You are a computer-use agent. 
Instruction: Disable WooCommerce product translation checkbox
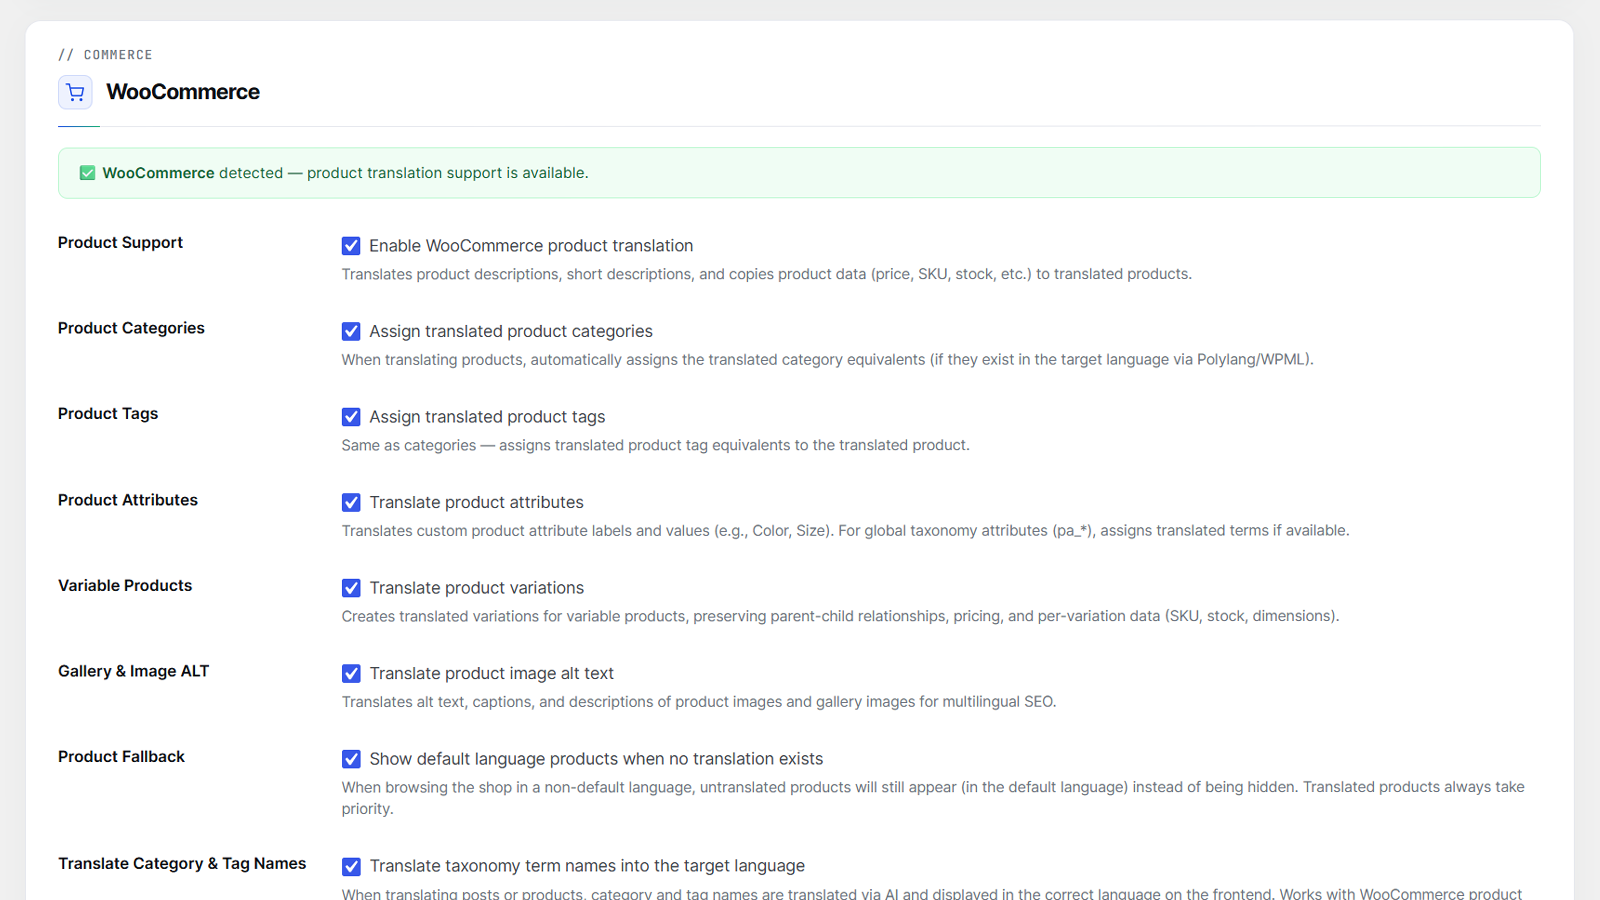tap(351, 246)
